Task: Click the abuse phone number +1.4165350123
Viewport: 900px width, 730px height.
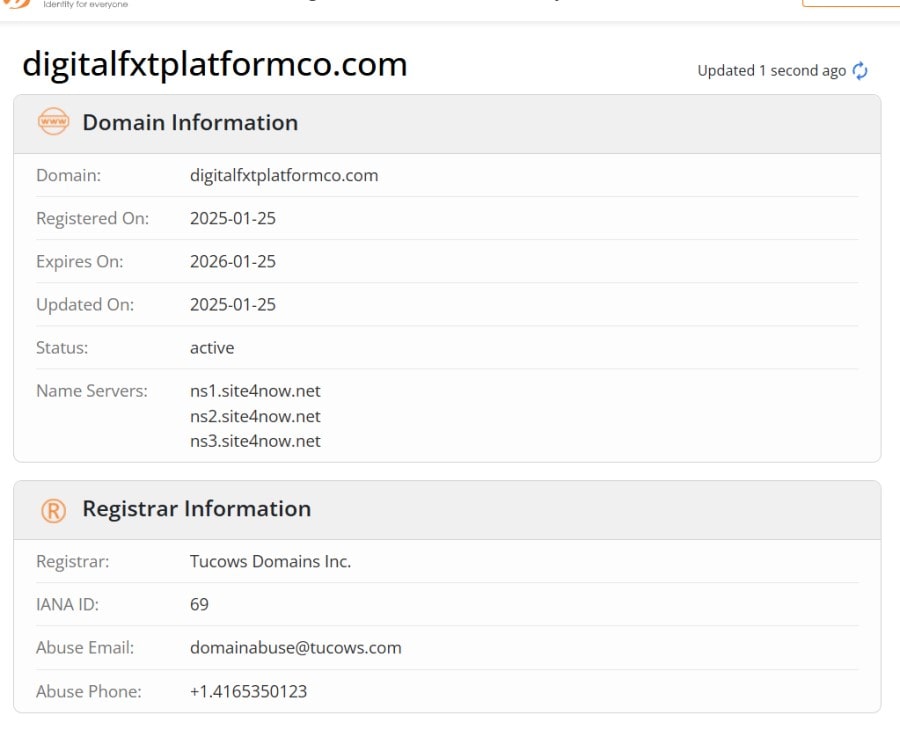Action: point(249,691)
